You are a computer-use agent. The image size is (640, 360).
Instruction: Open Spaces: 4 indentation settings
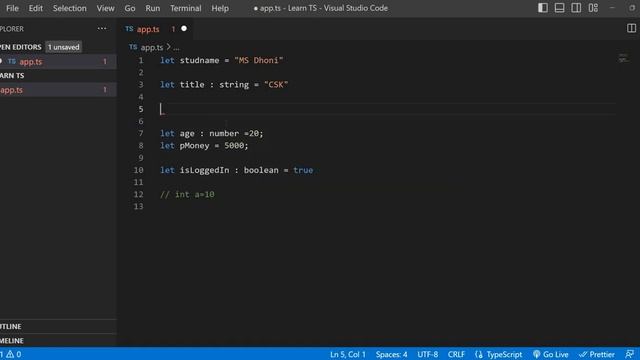coord(391,354)
